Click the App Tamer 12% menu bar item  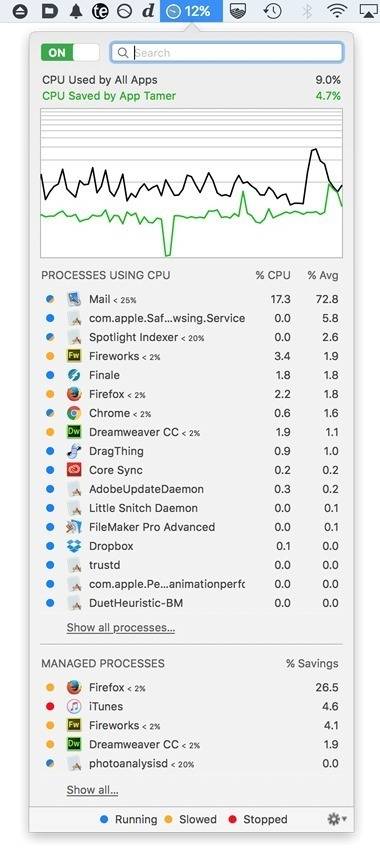click(x=191, y=10)
